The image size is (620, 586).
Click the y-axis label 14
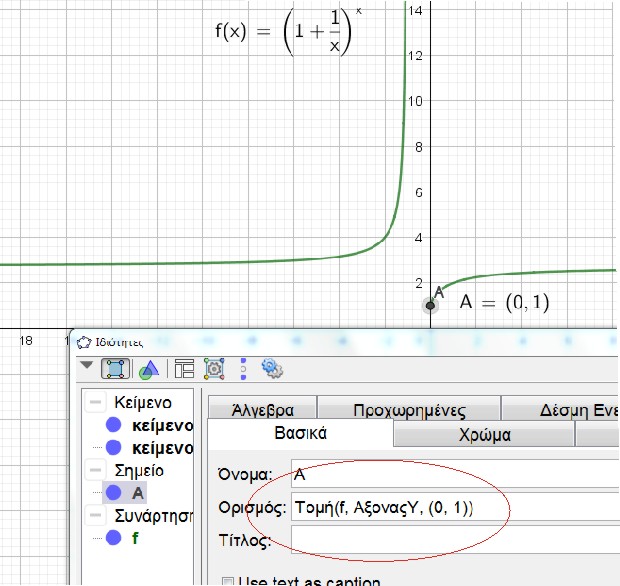[x=416, y=10]
